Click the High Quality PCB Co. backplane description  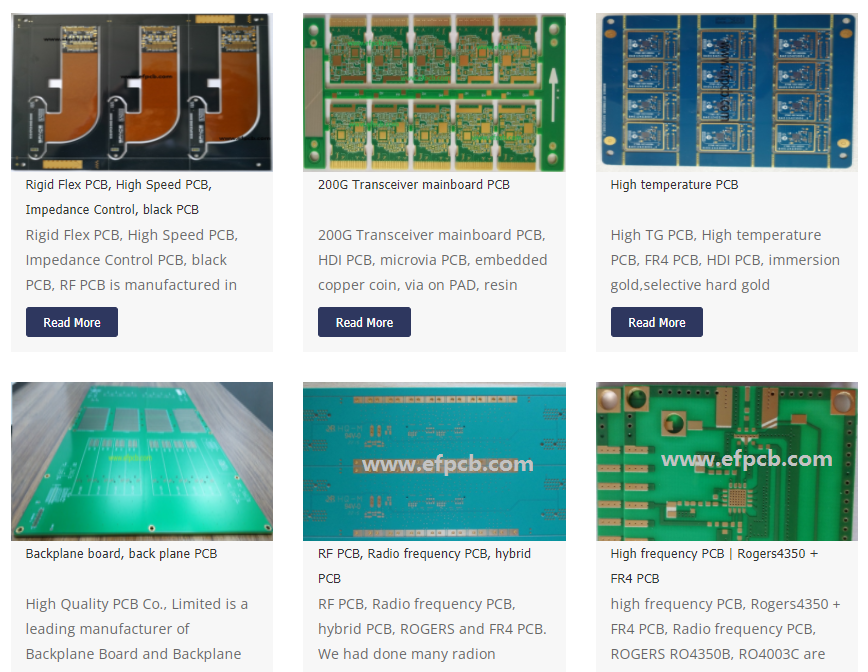point(136,629)
